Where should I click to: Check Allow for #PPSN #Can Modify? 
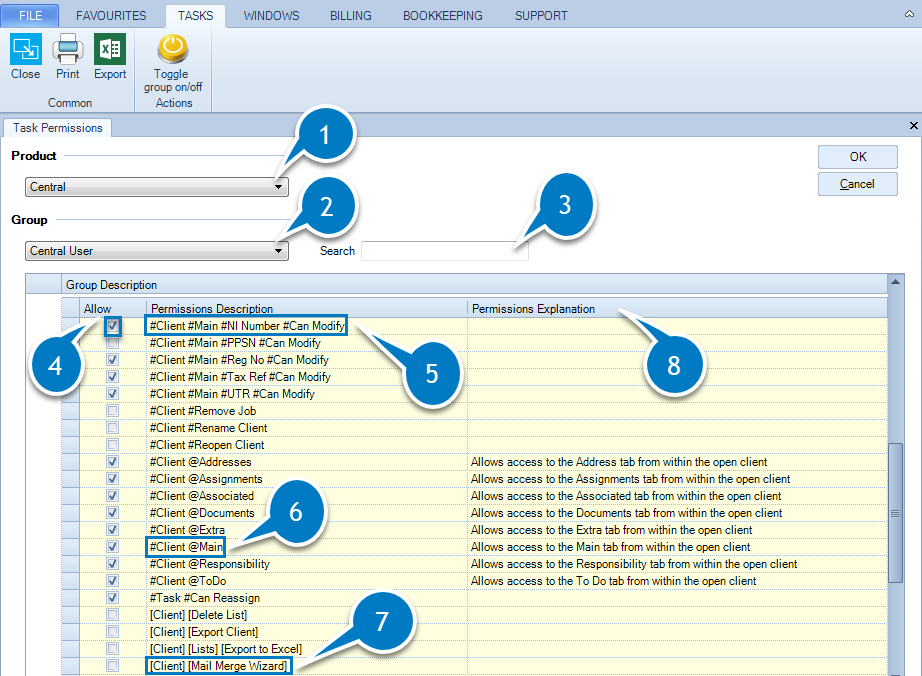(x=112, y=343)
